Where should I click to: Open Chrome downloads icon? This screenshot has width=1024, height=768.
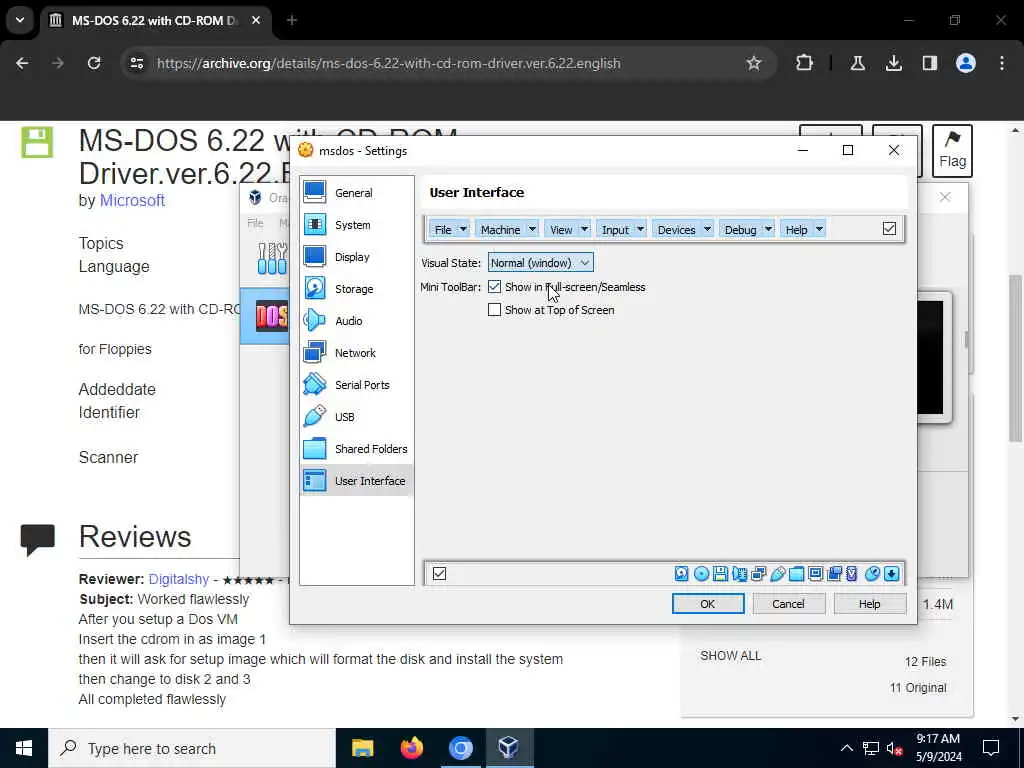(893, 63)
